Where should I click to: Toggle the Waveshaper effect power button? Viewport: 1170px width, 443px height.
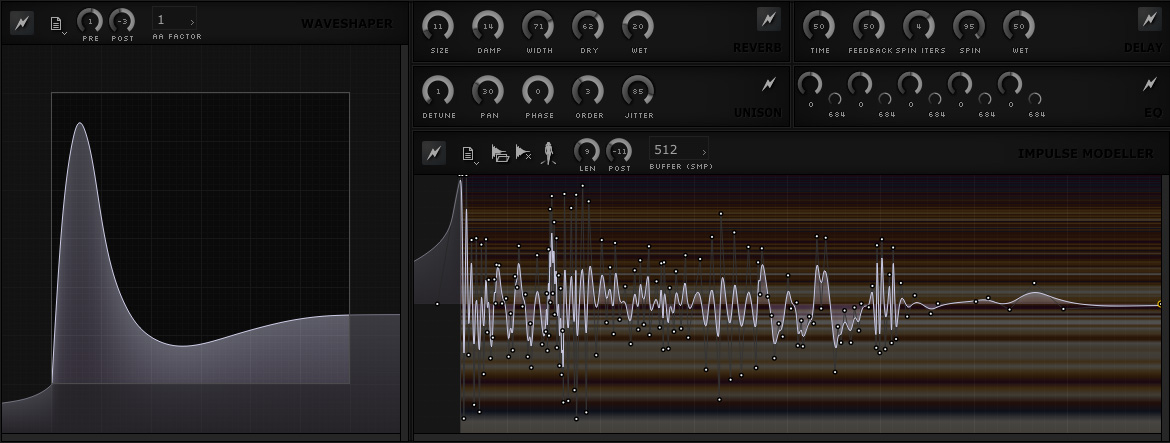tap(22, 23)
